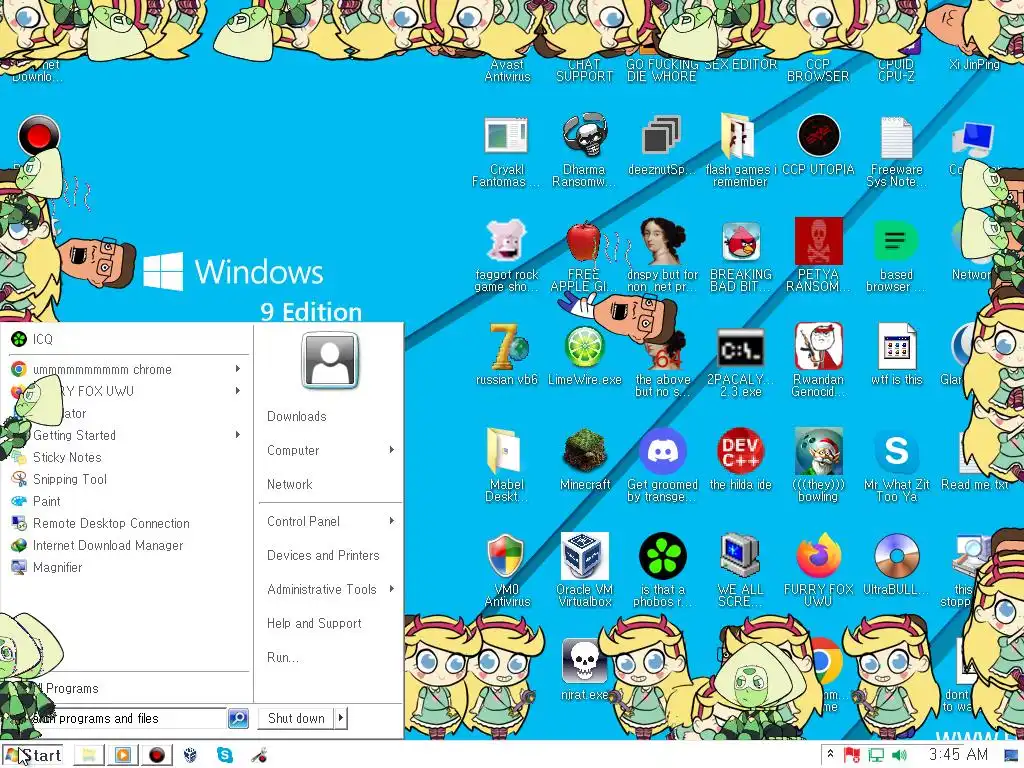Expand the Computer submenu arrow

(391, 450)
